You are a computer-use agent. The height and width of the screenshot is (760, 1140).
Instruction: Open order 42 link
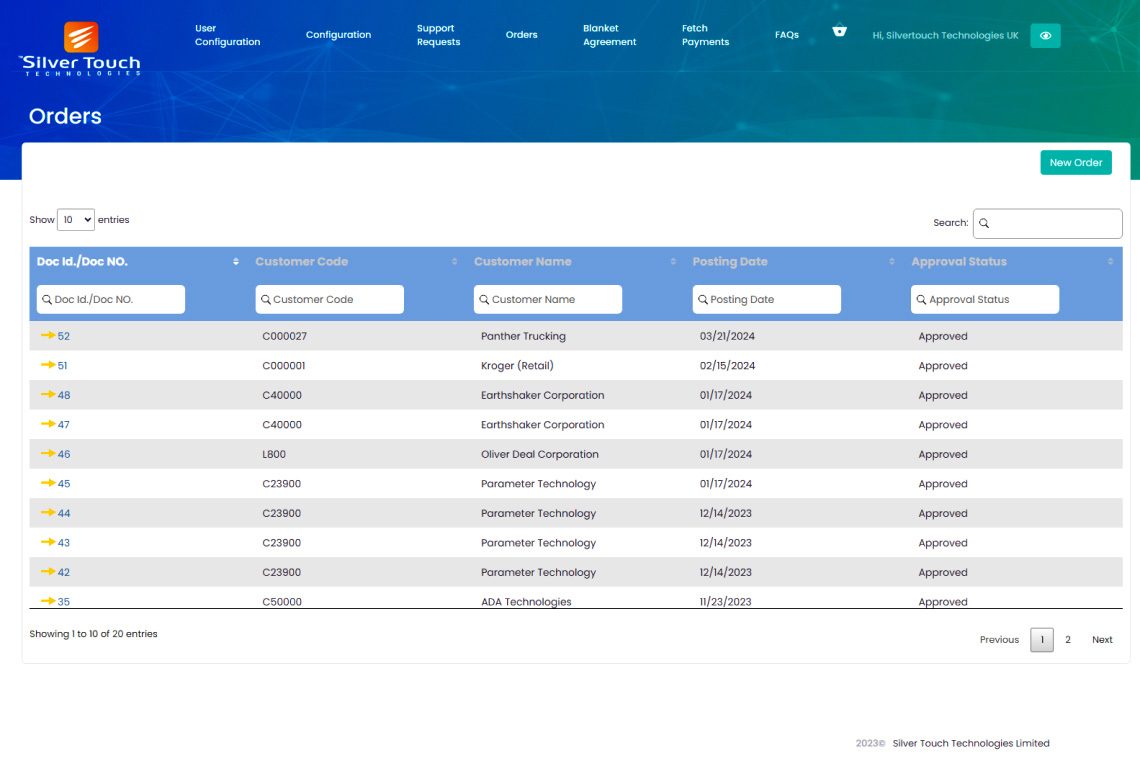[64, 572]
